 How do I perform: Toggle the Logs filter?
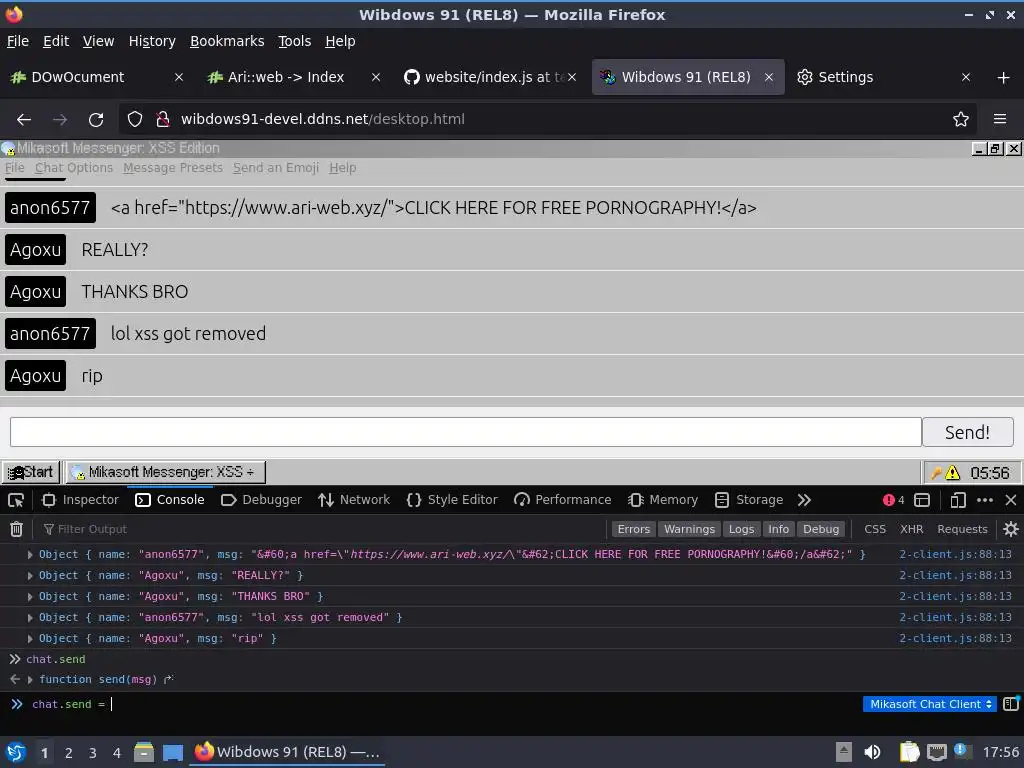741,529
